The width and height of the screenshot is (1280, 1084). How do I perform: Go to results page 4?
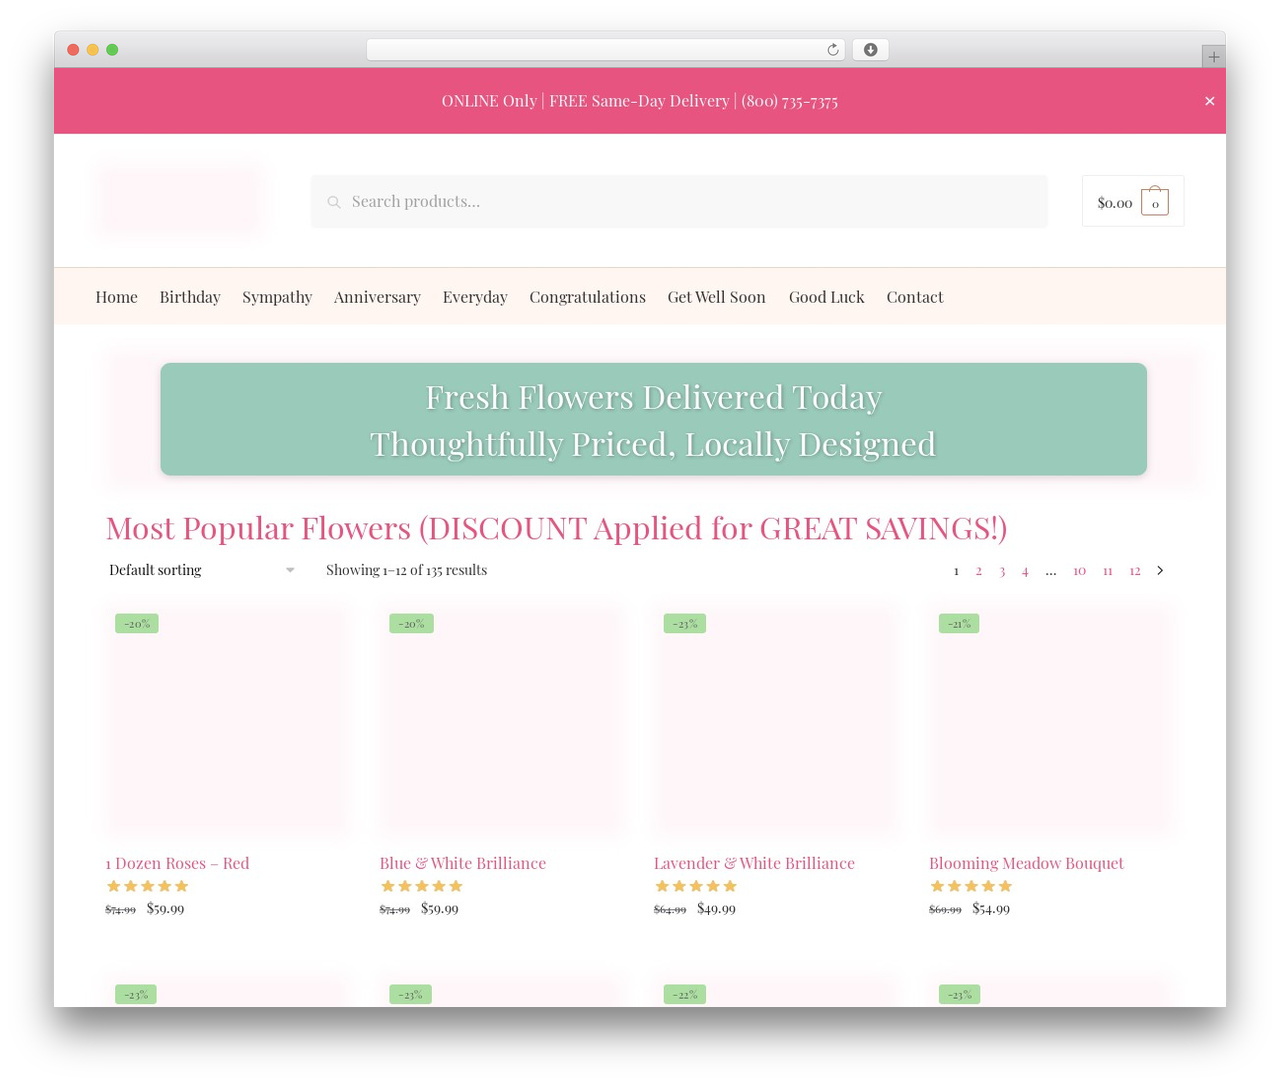coord(1025,570)
